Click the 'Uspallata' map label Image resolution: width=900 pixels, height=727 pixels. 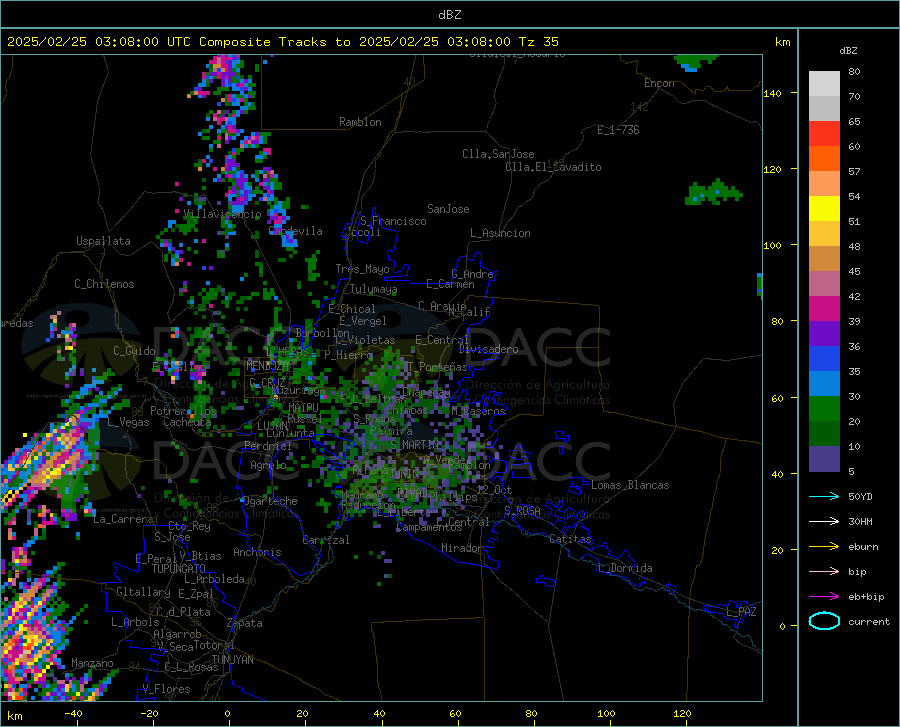(103, 241)
